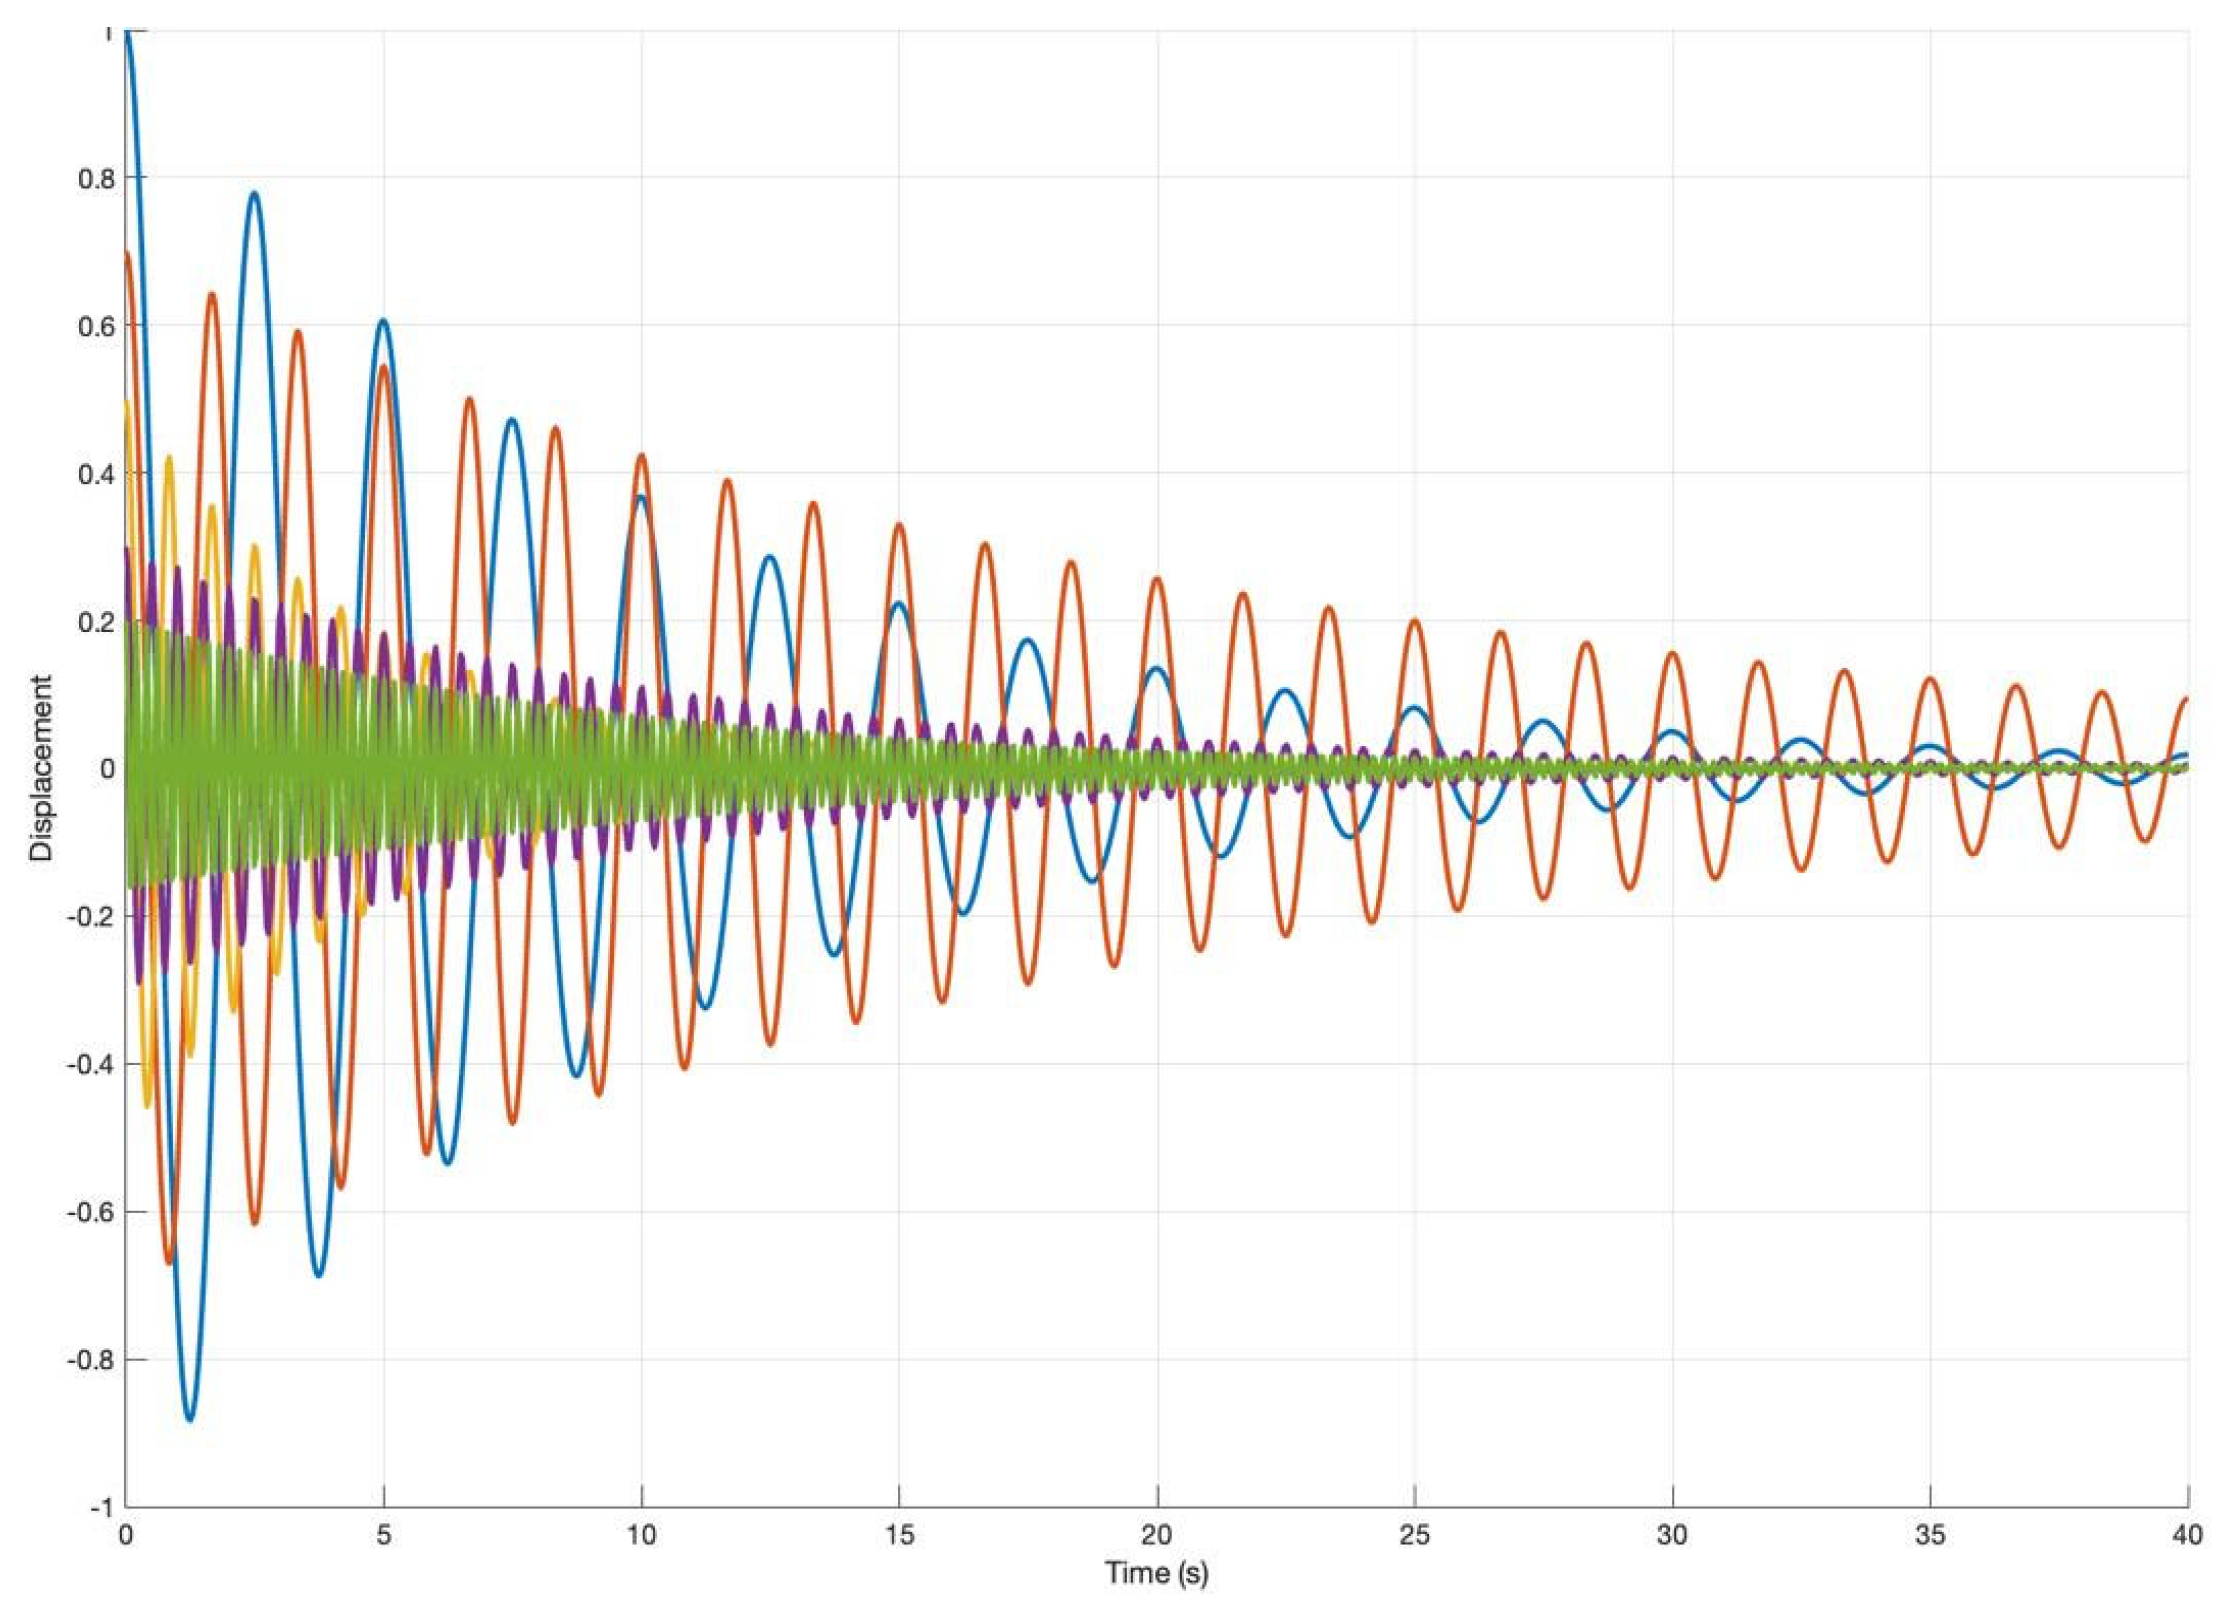
Task: Click the blue curve's peak at time 10
Action: [640, 497]
